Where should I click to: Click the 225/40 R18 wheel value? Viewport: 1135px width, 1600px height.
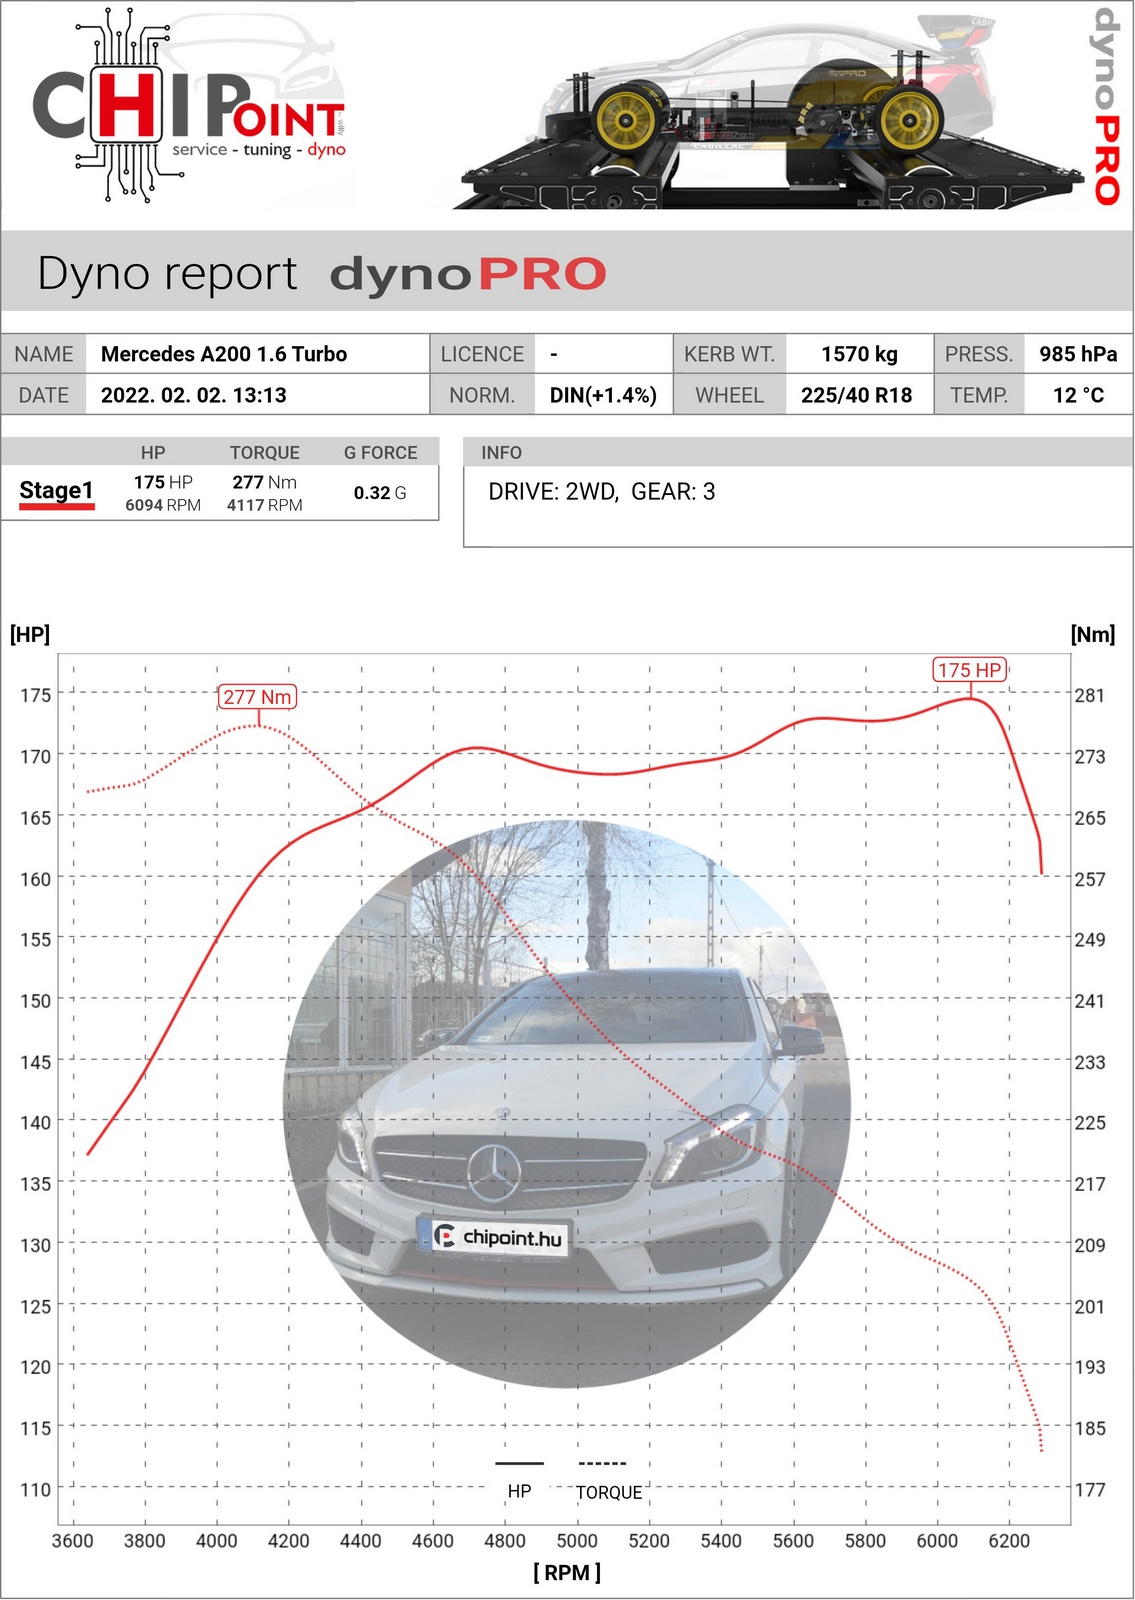(856, 395)
